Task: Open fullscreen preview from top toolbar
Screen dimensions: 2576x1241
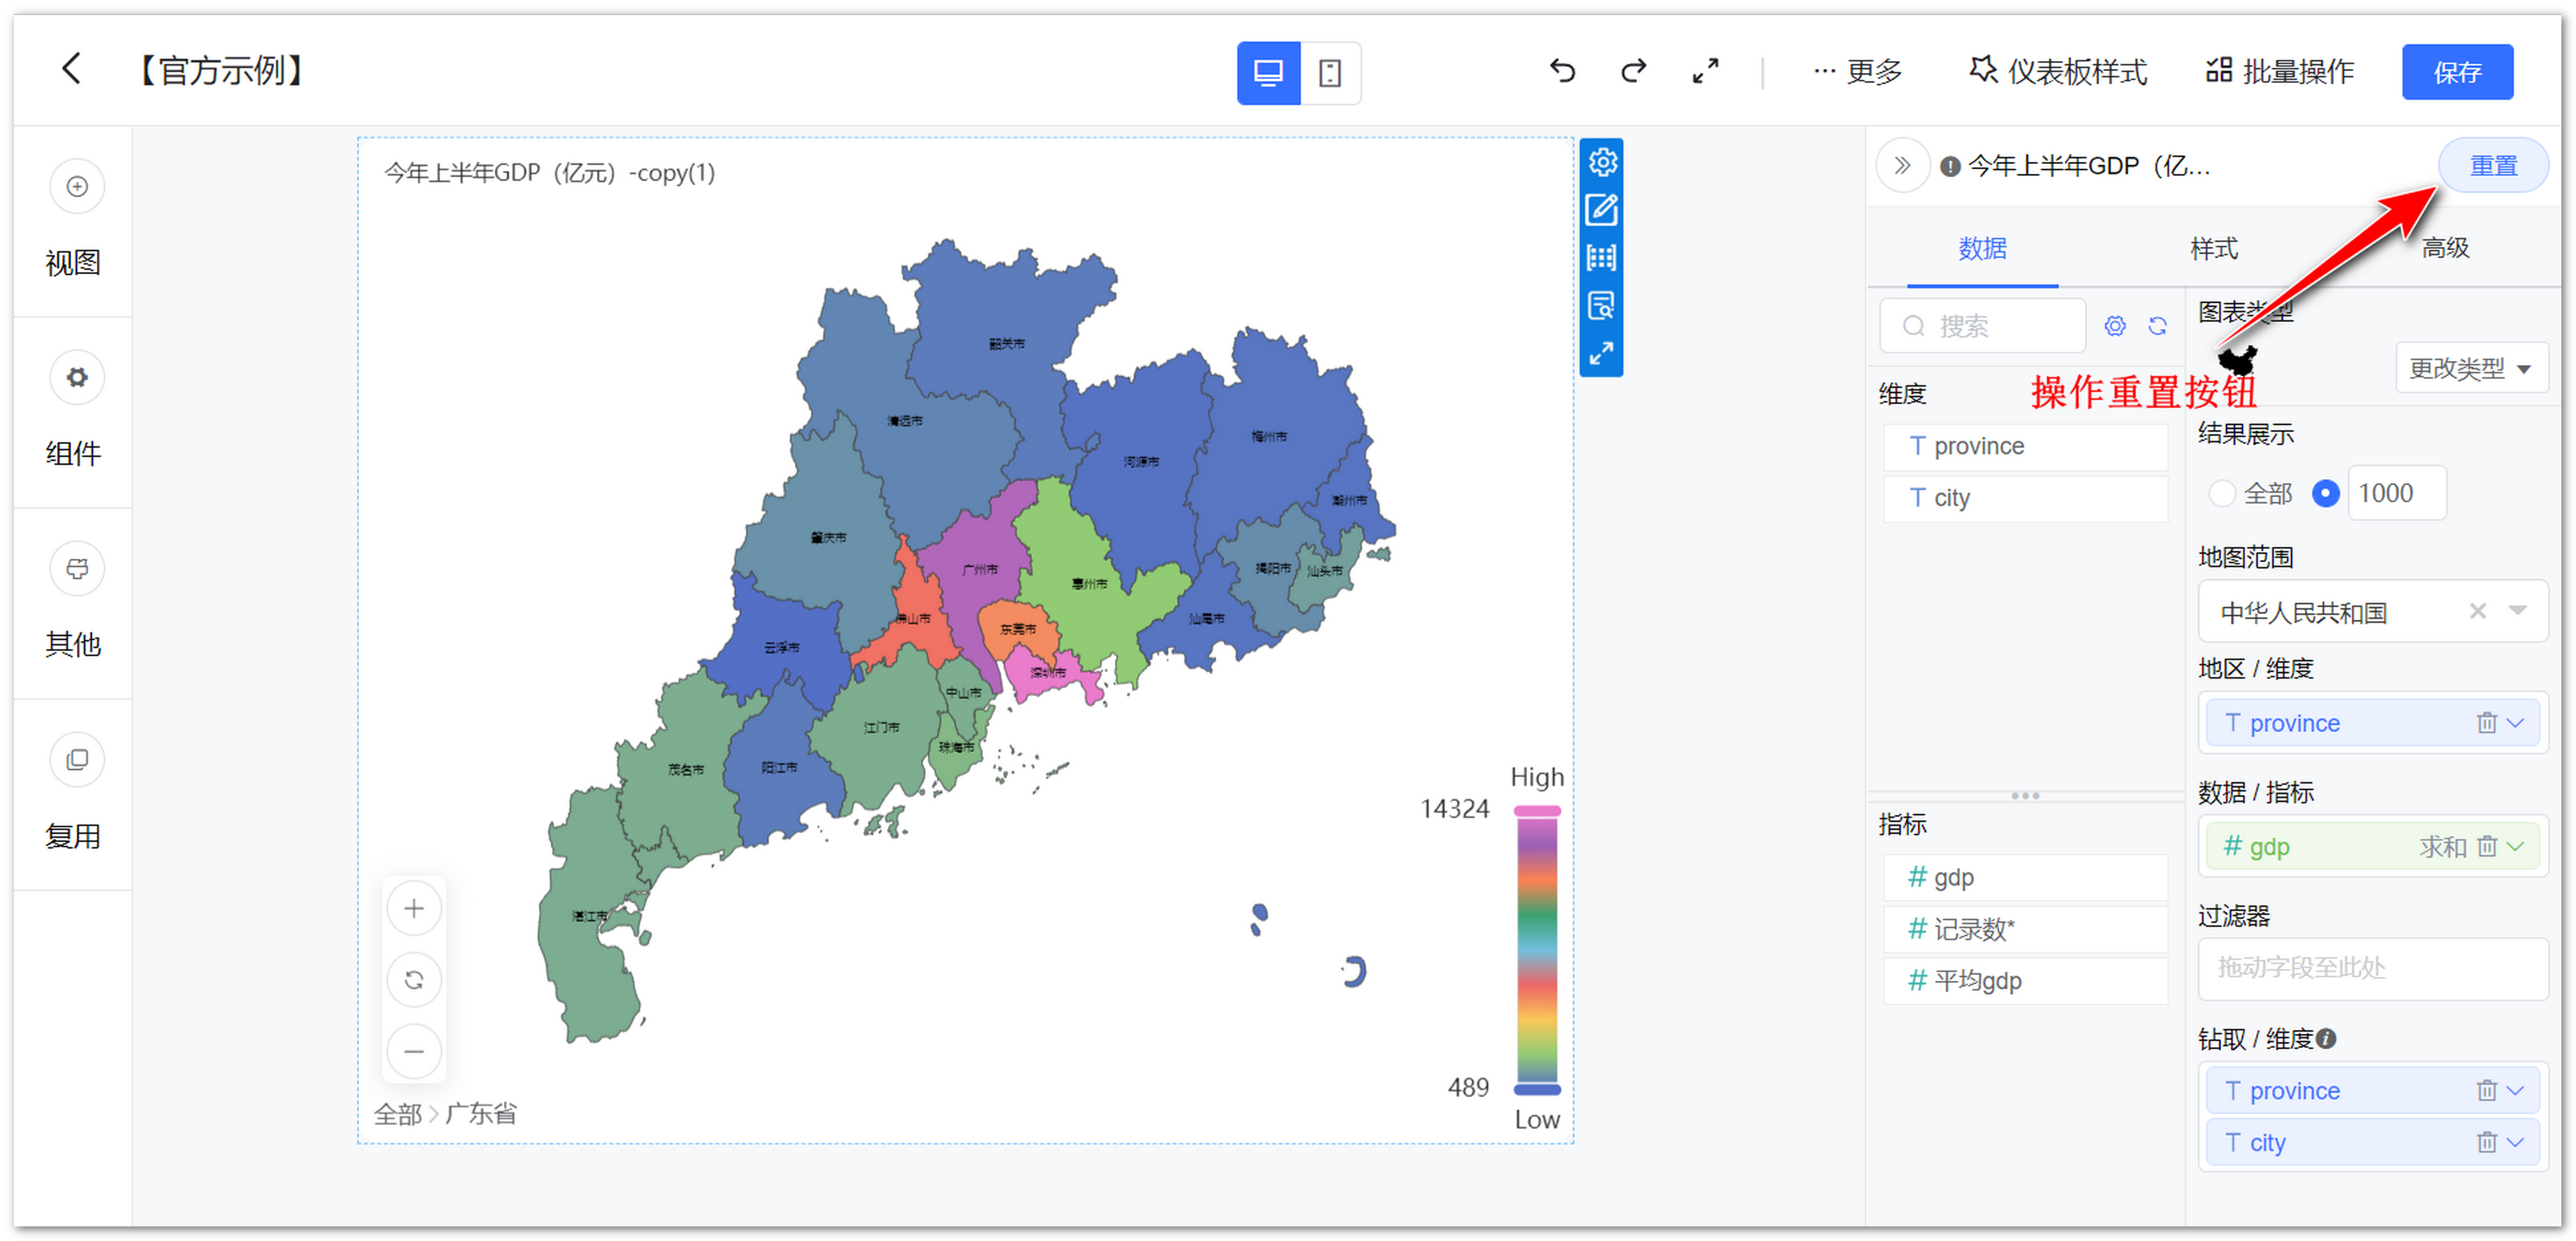Action: click(x=1705, y=71)
